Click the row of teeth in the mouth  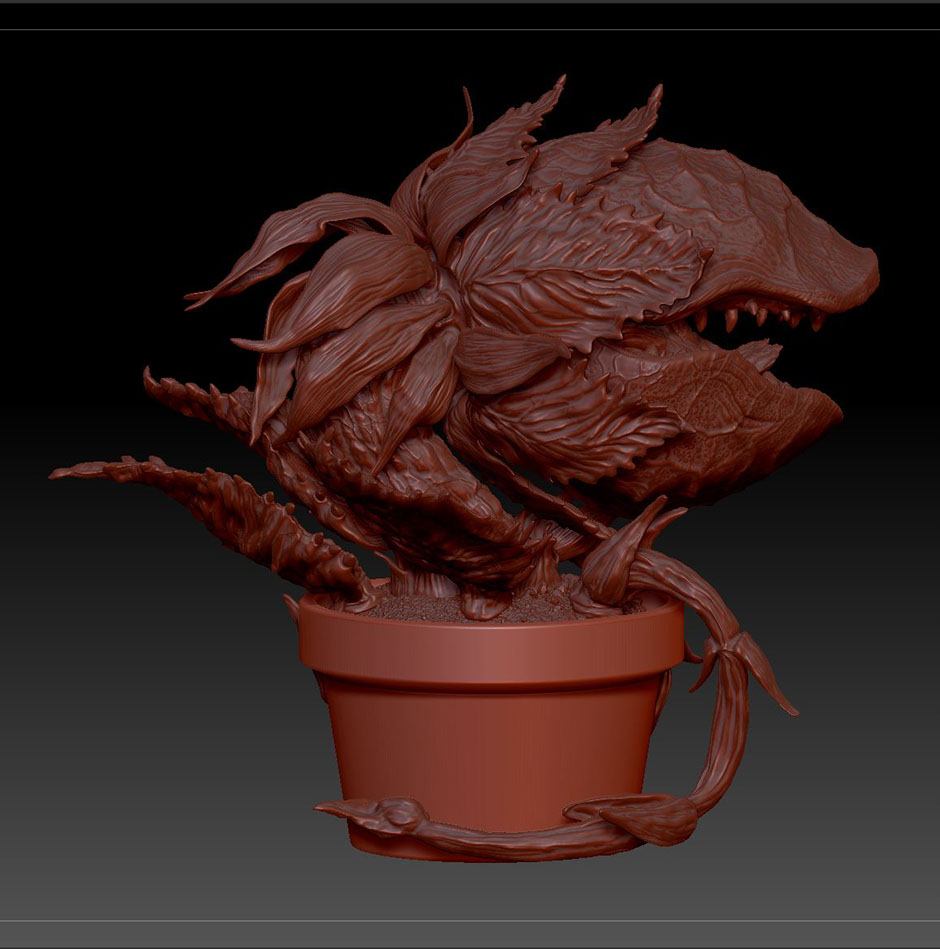(x=760, y=317)
